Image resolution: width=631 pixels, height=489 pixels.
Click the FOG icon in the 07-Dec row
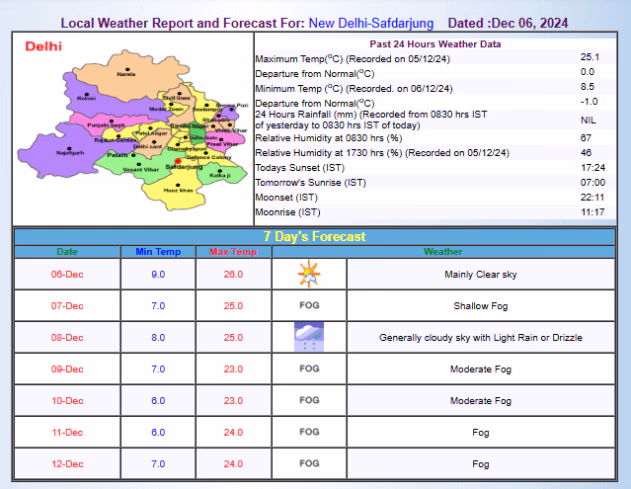(x=308, y=305)
